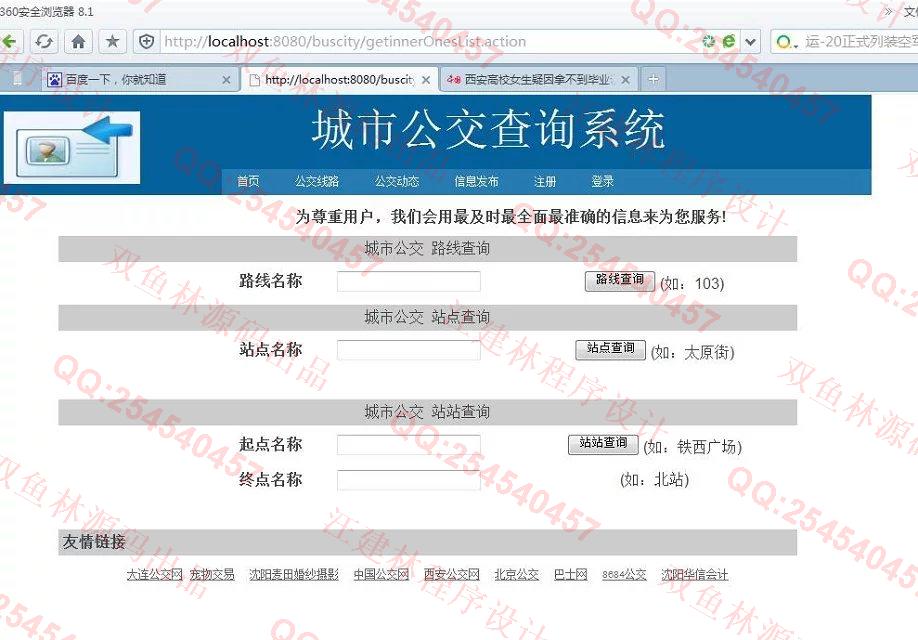Open the 北京公交 link
This screenshot has width=918, height=640.
point(516,574)
